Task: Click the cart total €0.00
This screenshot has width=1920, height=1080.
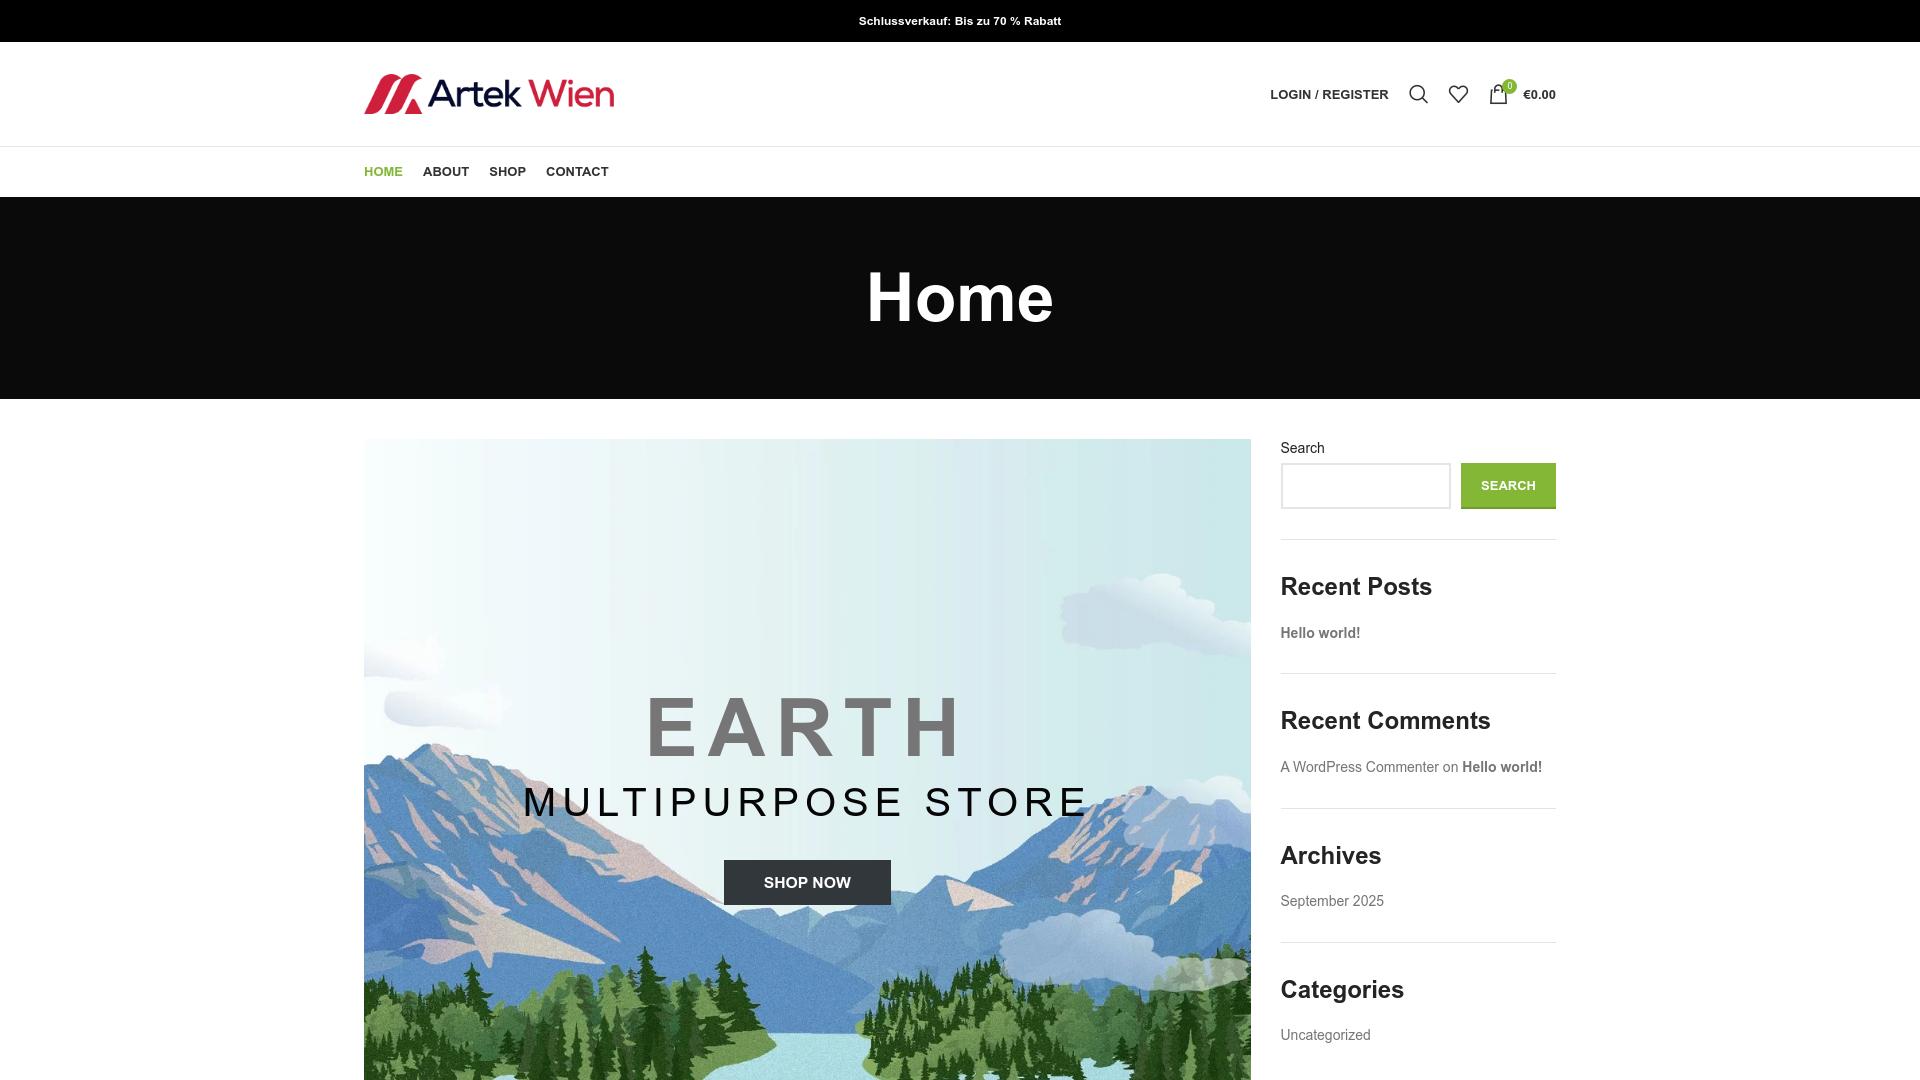Action: click(x=1539, y=95)
